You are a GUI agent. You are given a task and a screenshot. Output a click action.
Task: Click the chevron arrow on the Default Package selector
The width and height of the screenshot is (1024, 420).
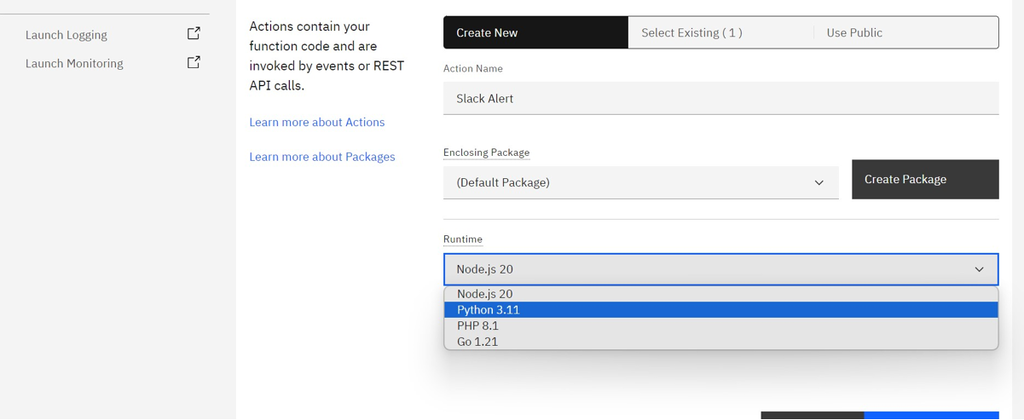[x=819, y=183]
